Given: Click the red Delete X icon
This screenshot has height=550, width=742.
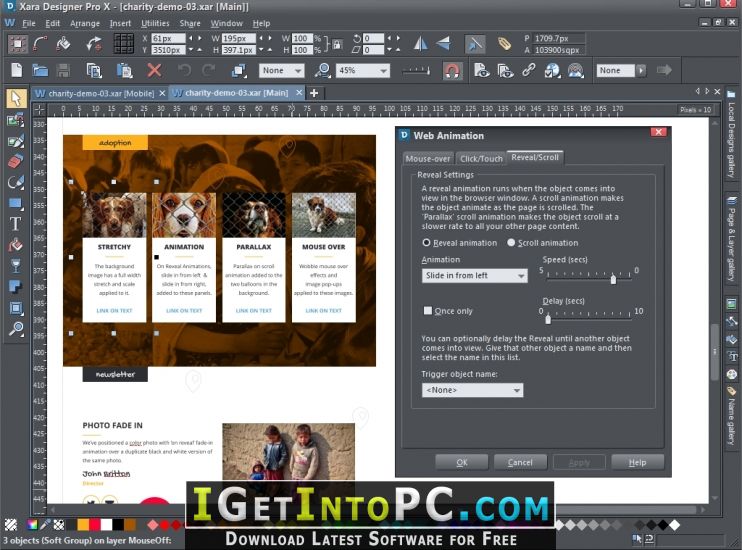Looking at the screenshot, I should tap(154, 70).
